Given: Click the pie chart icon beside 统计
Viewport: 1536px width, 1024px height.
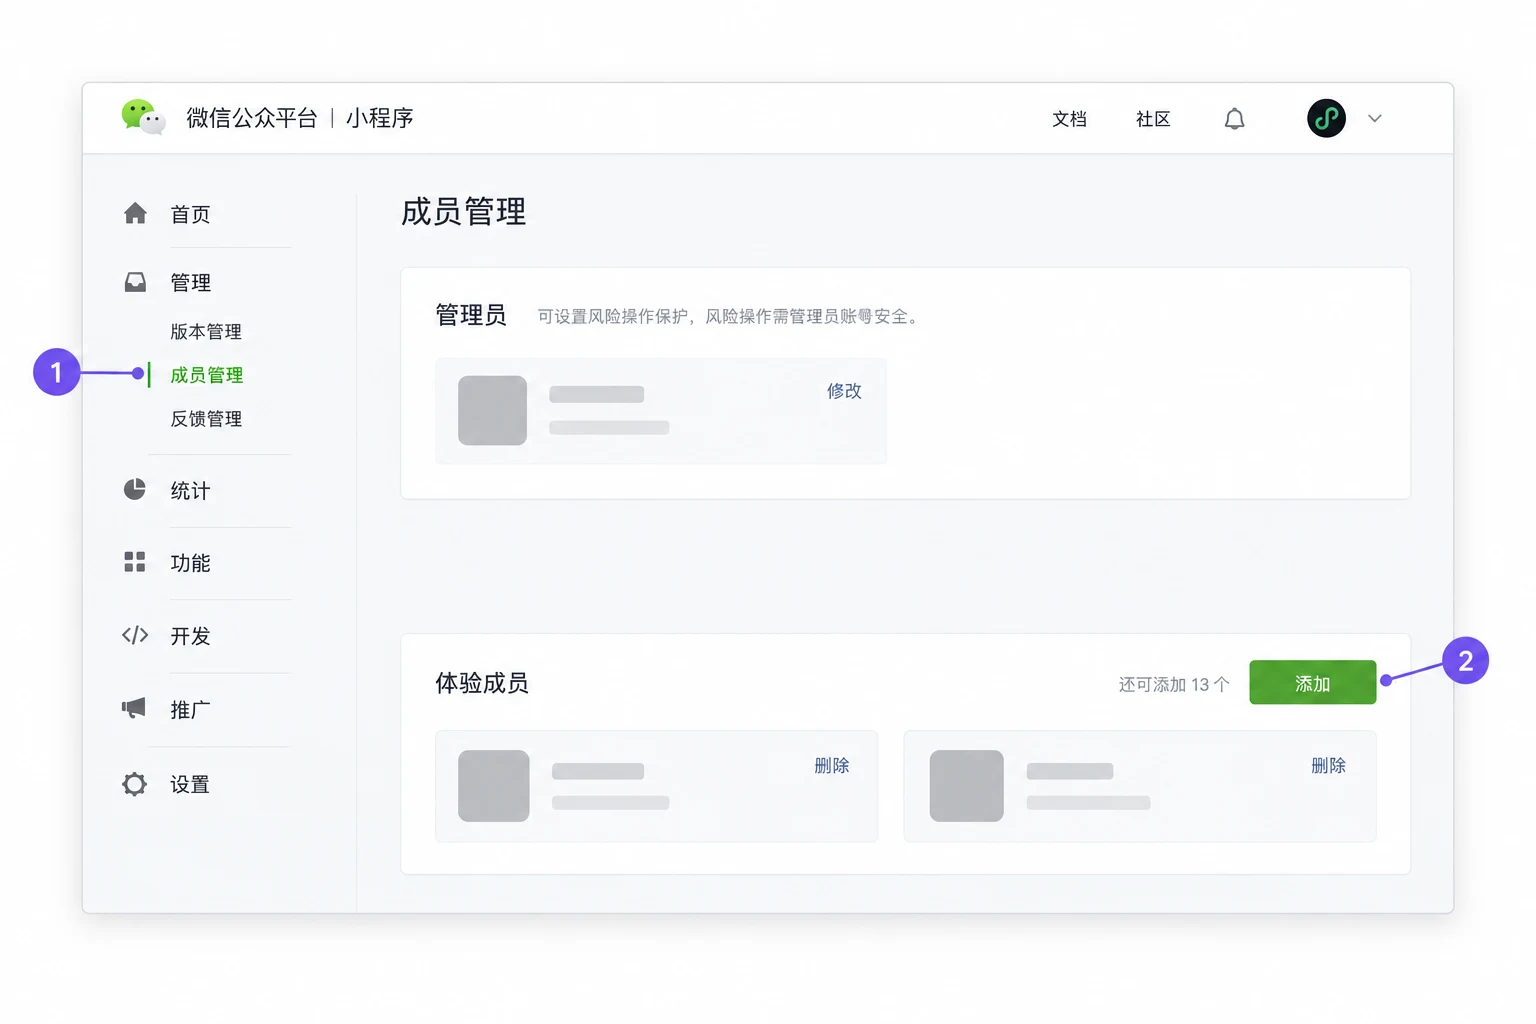Looking at the screenshot, I should (x=135, y=489).
